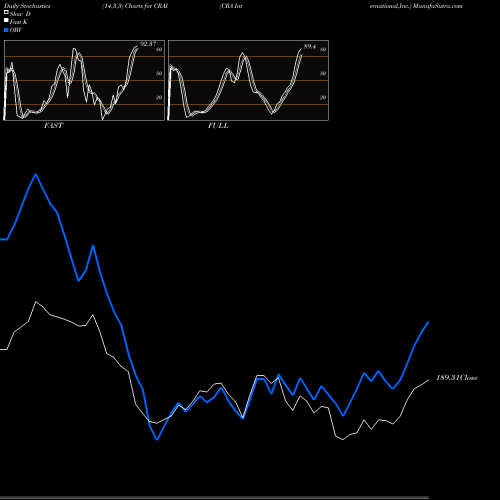Click the end point of the white Close line
The height and width of the screenshot is (500, 500).
coord(429,380)
